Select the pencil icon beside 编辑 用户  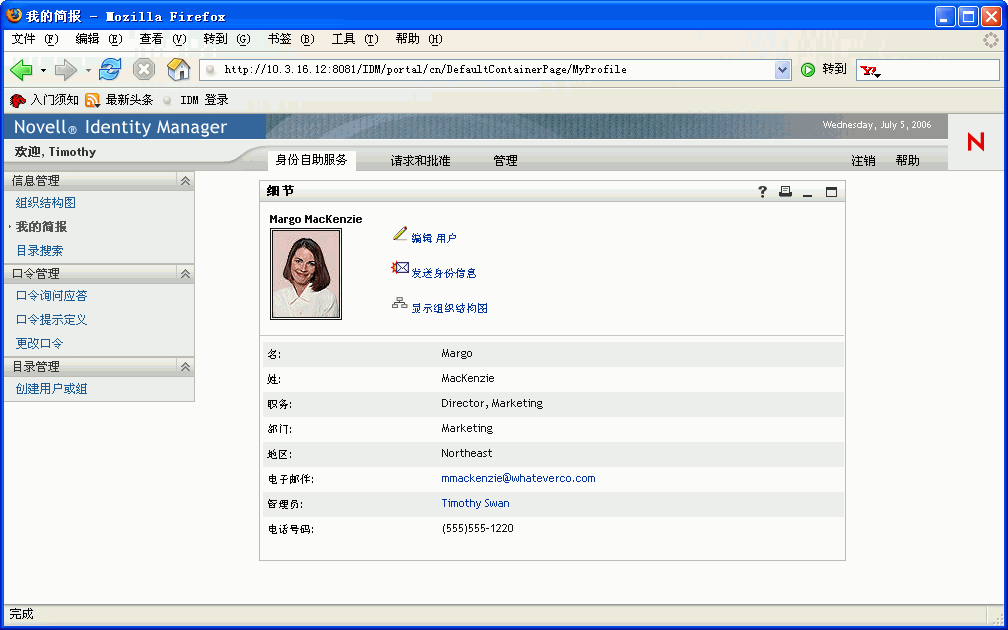click(399, 233)
